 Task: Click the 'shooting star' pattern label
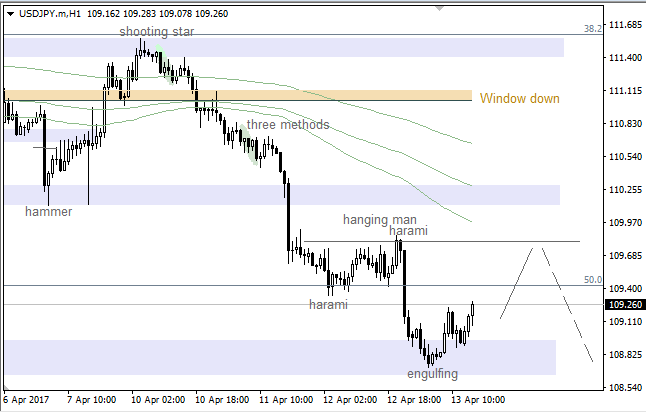pos(156,32)
